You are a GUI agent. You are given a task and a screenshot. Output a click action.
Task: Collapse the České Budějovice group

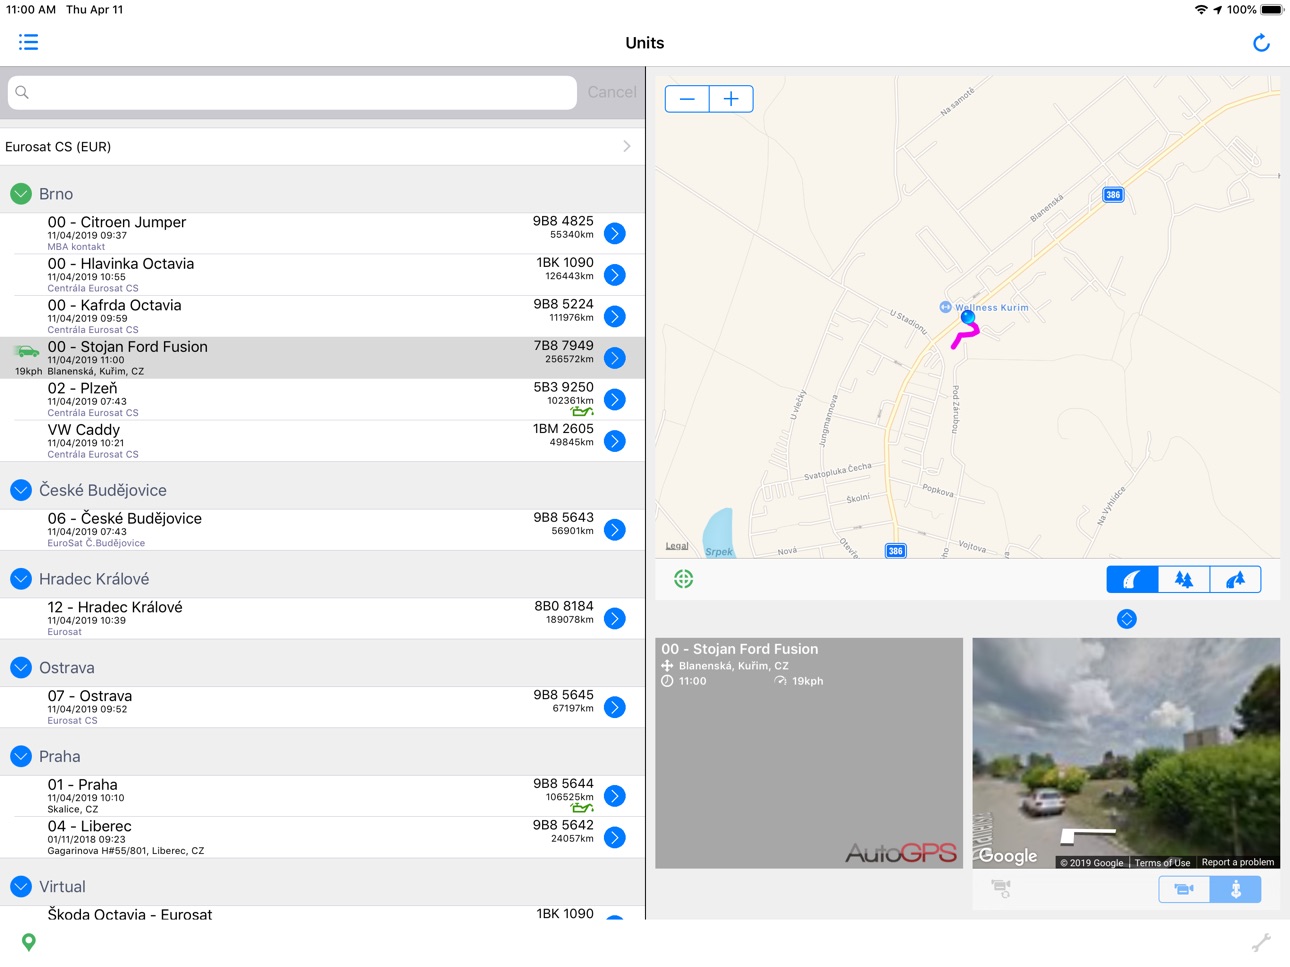21,490
